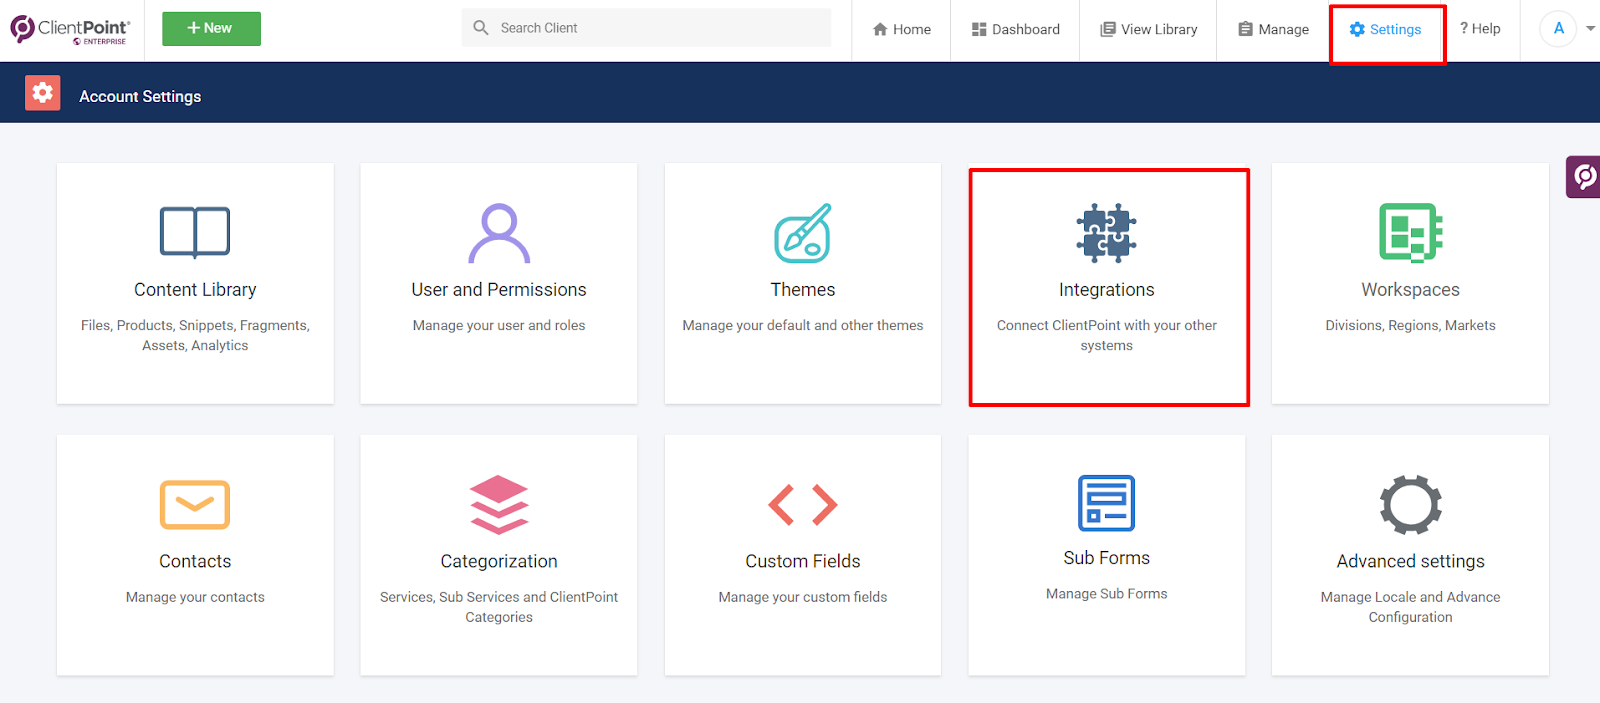The width and height of the screenshot is (1600, 703).
Task: Expand the user account dropdown arrow
Action: point(1590,29)
